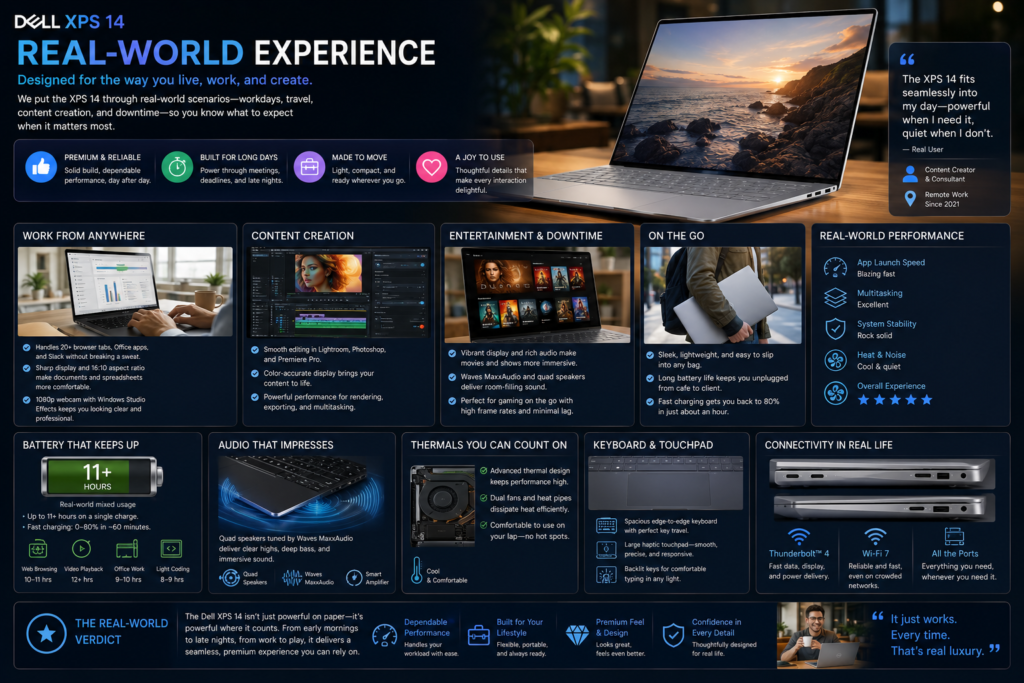Click the System Stability shield icon
The height and width of the screenshot is (683, 1024).
coord(835,328)
